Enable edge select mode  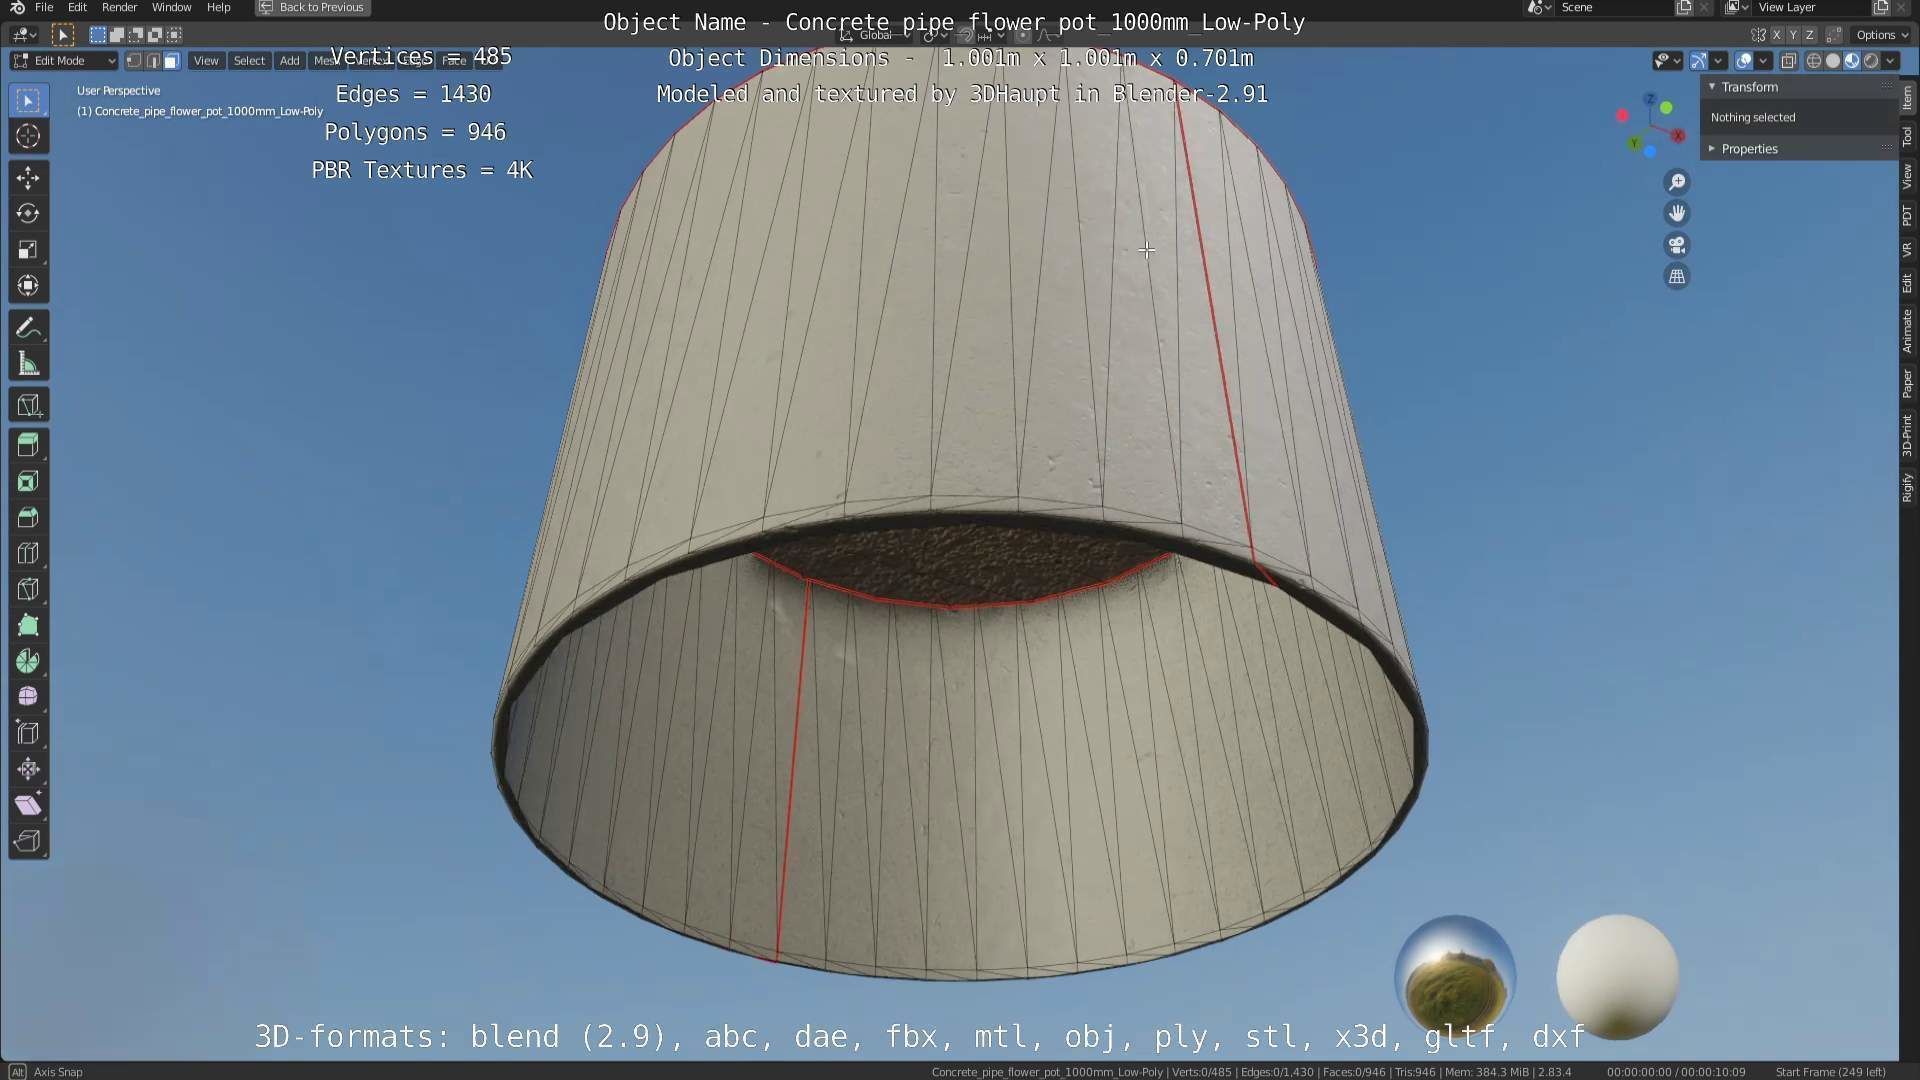(x=153, y=61)
